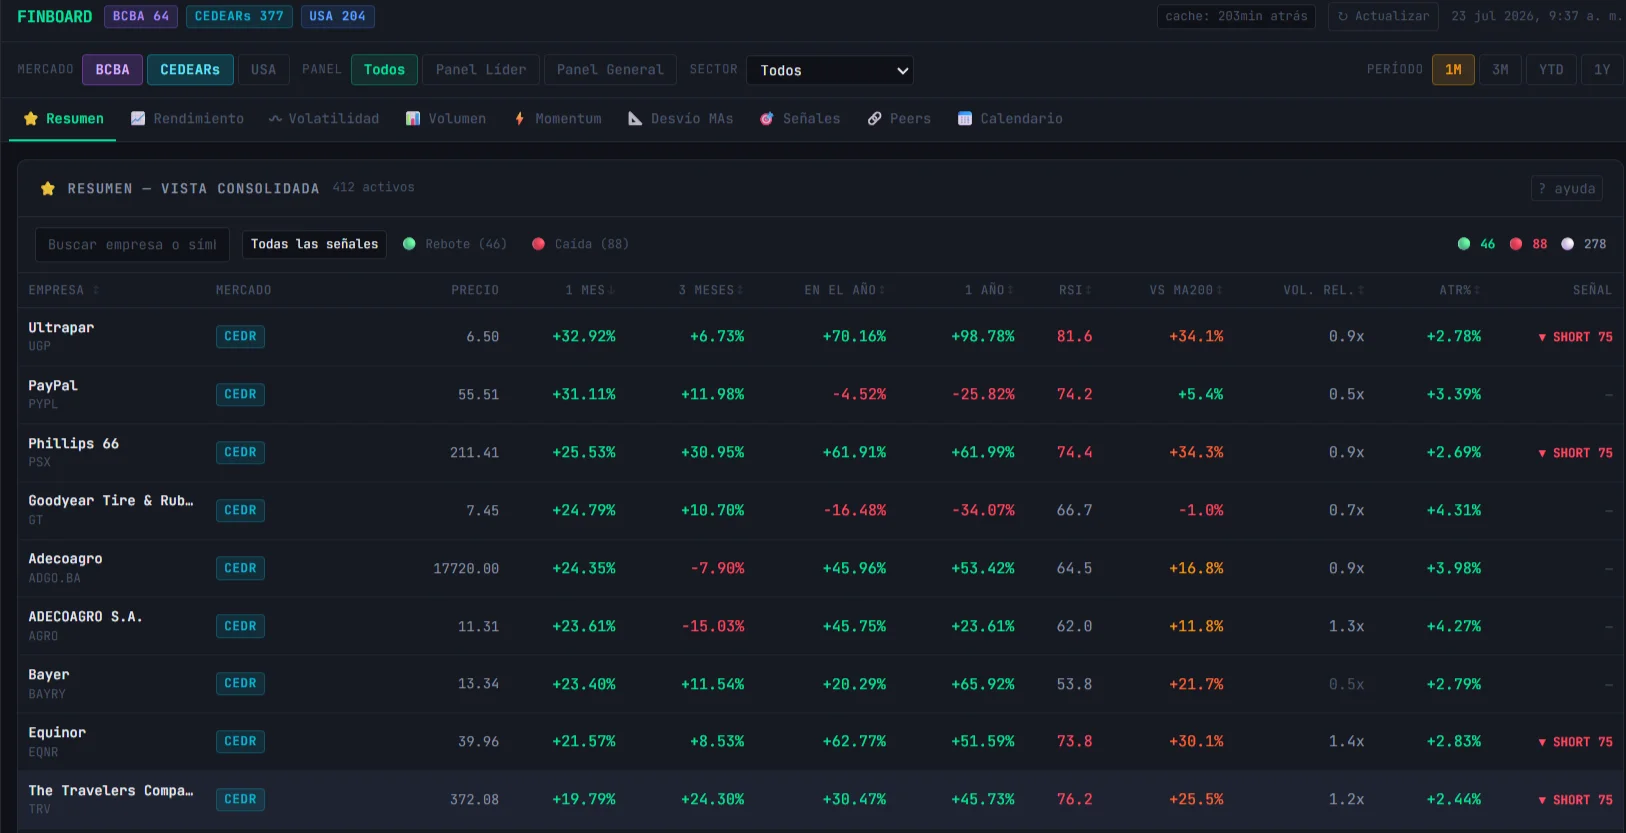Go to Señales target tab
The width and height of the screenshot is (1626, 833).
pyautogui.click(x=800, y=119)
